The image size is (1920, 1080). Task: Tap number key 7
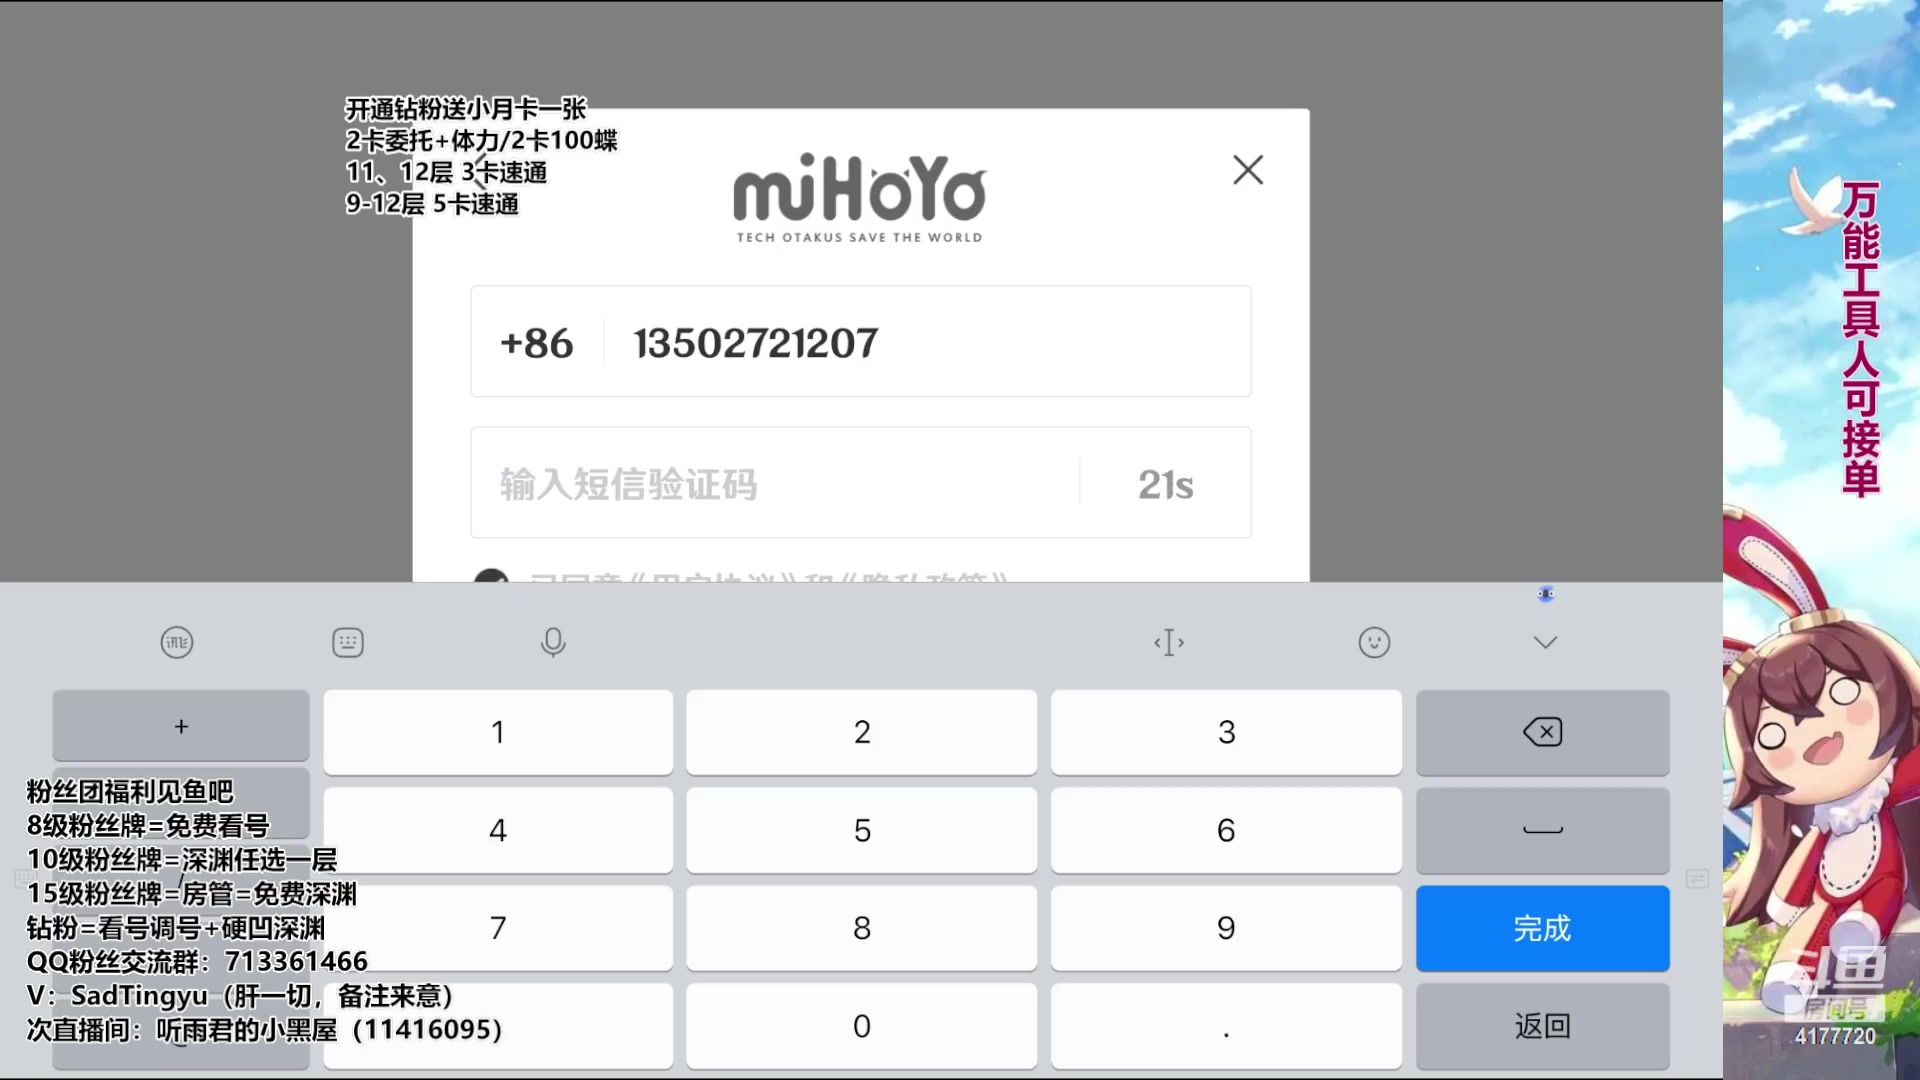(x=498, y=928)
